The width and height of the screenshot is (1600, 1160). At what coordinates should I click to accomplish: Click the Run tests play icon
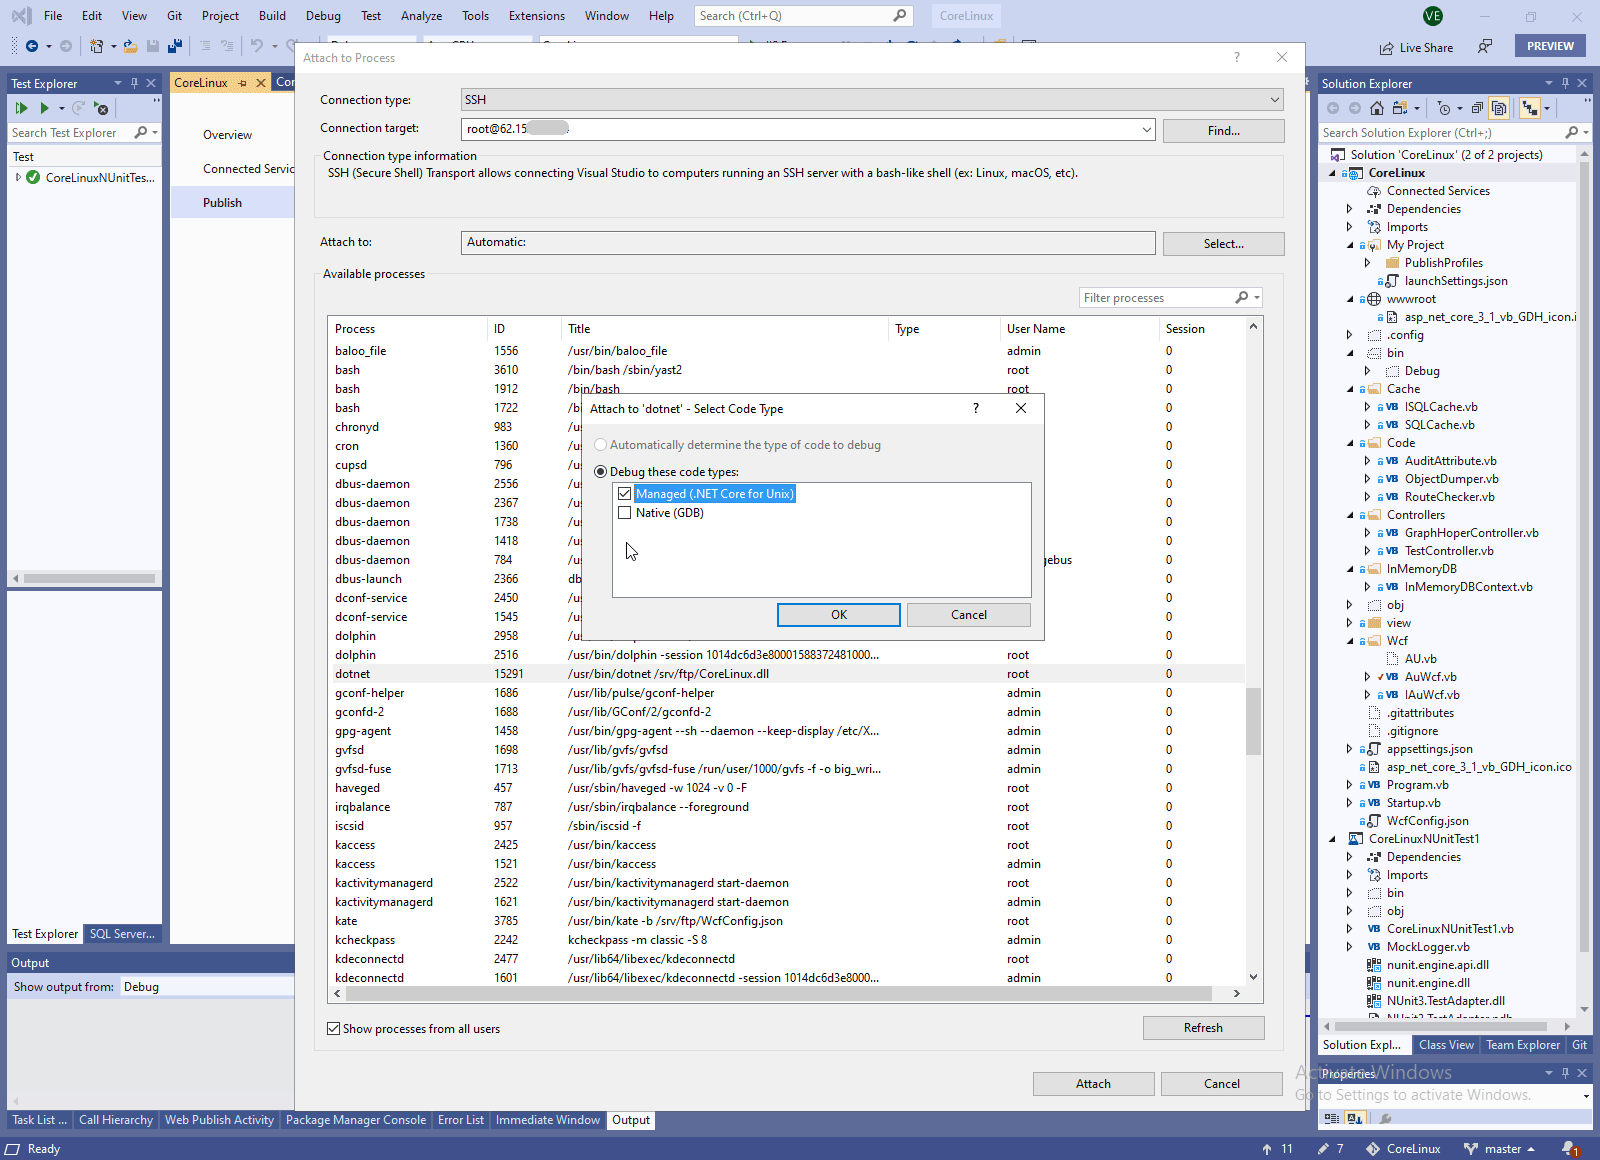coord(44,108)
